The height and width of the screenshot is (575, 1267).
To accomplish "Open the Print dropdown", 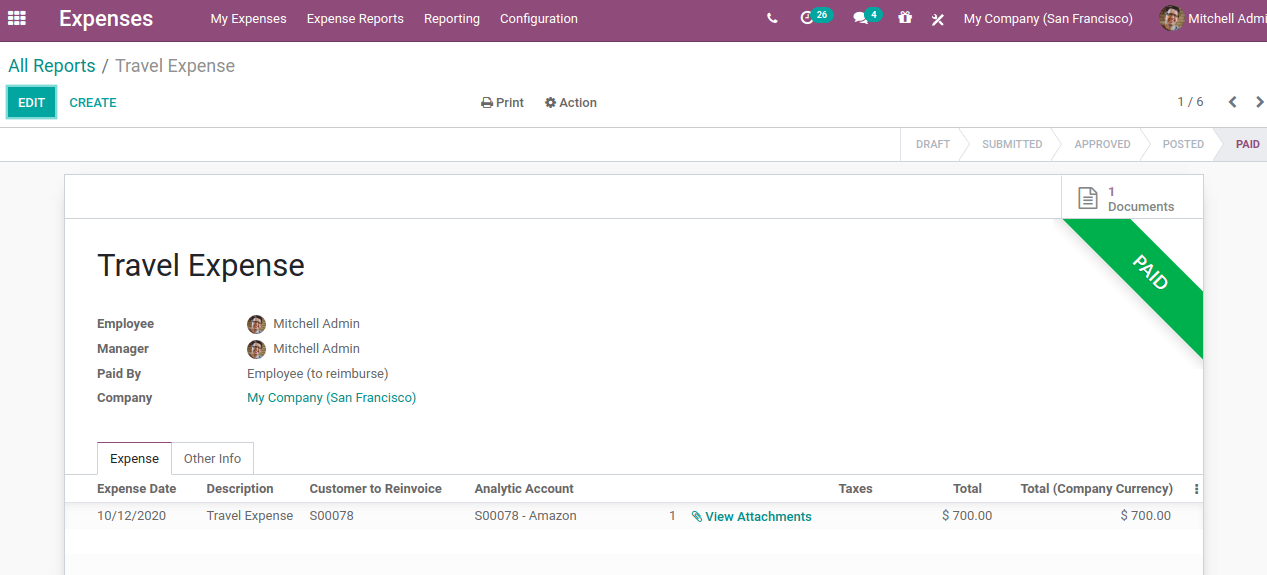I will click(x=502, y=103).
